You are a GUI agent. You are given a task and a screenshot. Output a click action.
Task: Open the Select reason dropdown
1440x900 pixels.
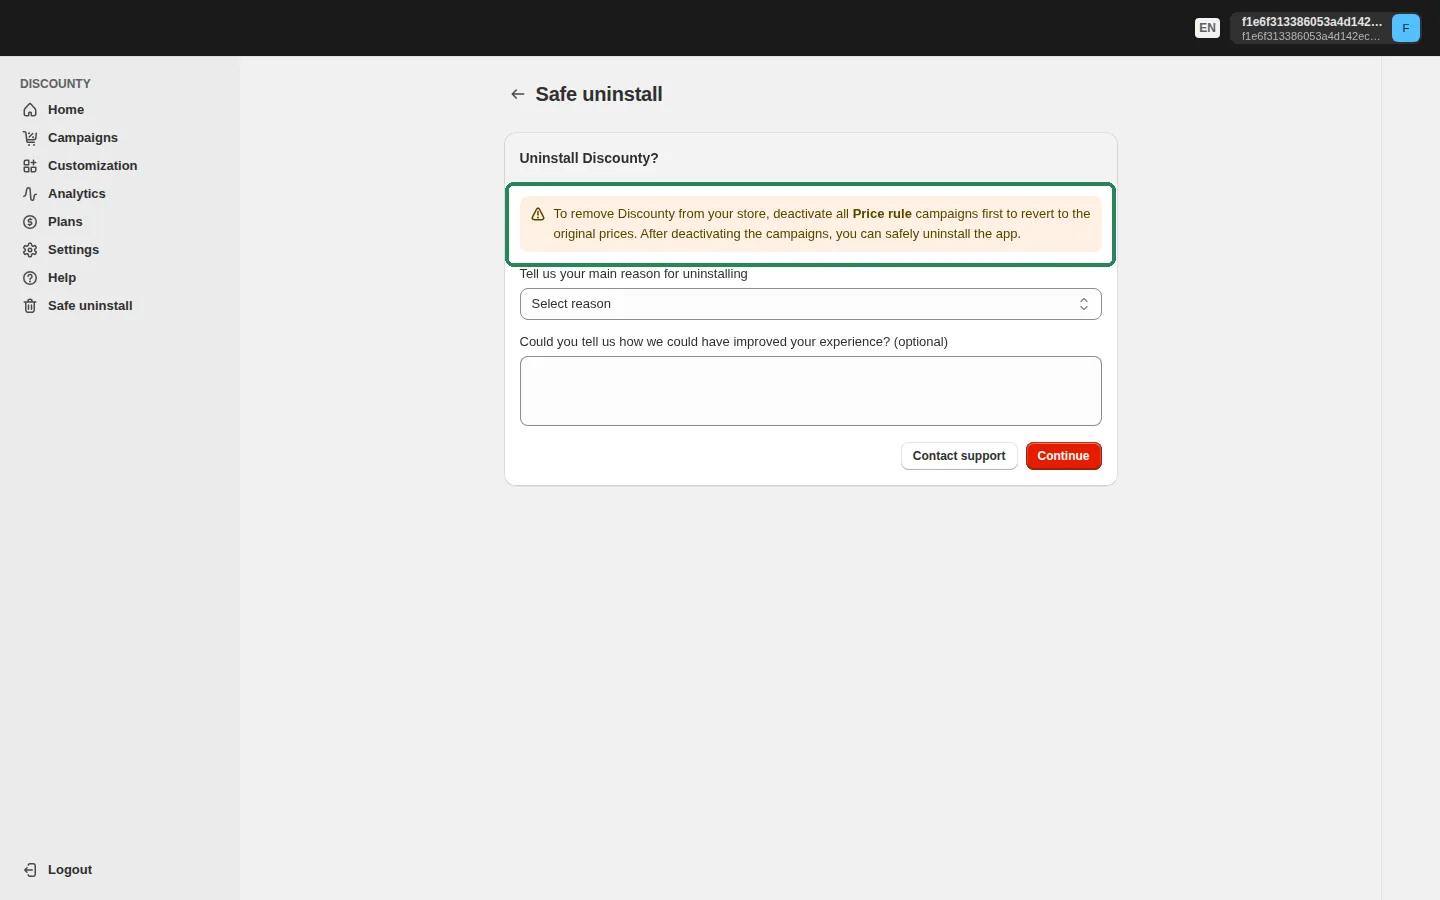pyautogui.click(x=811, y=304)
